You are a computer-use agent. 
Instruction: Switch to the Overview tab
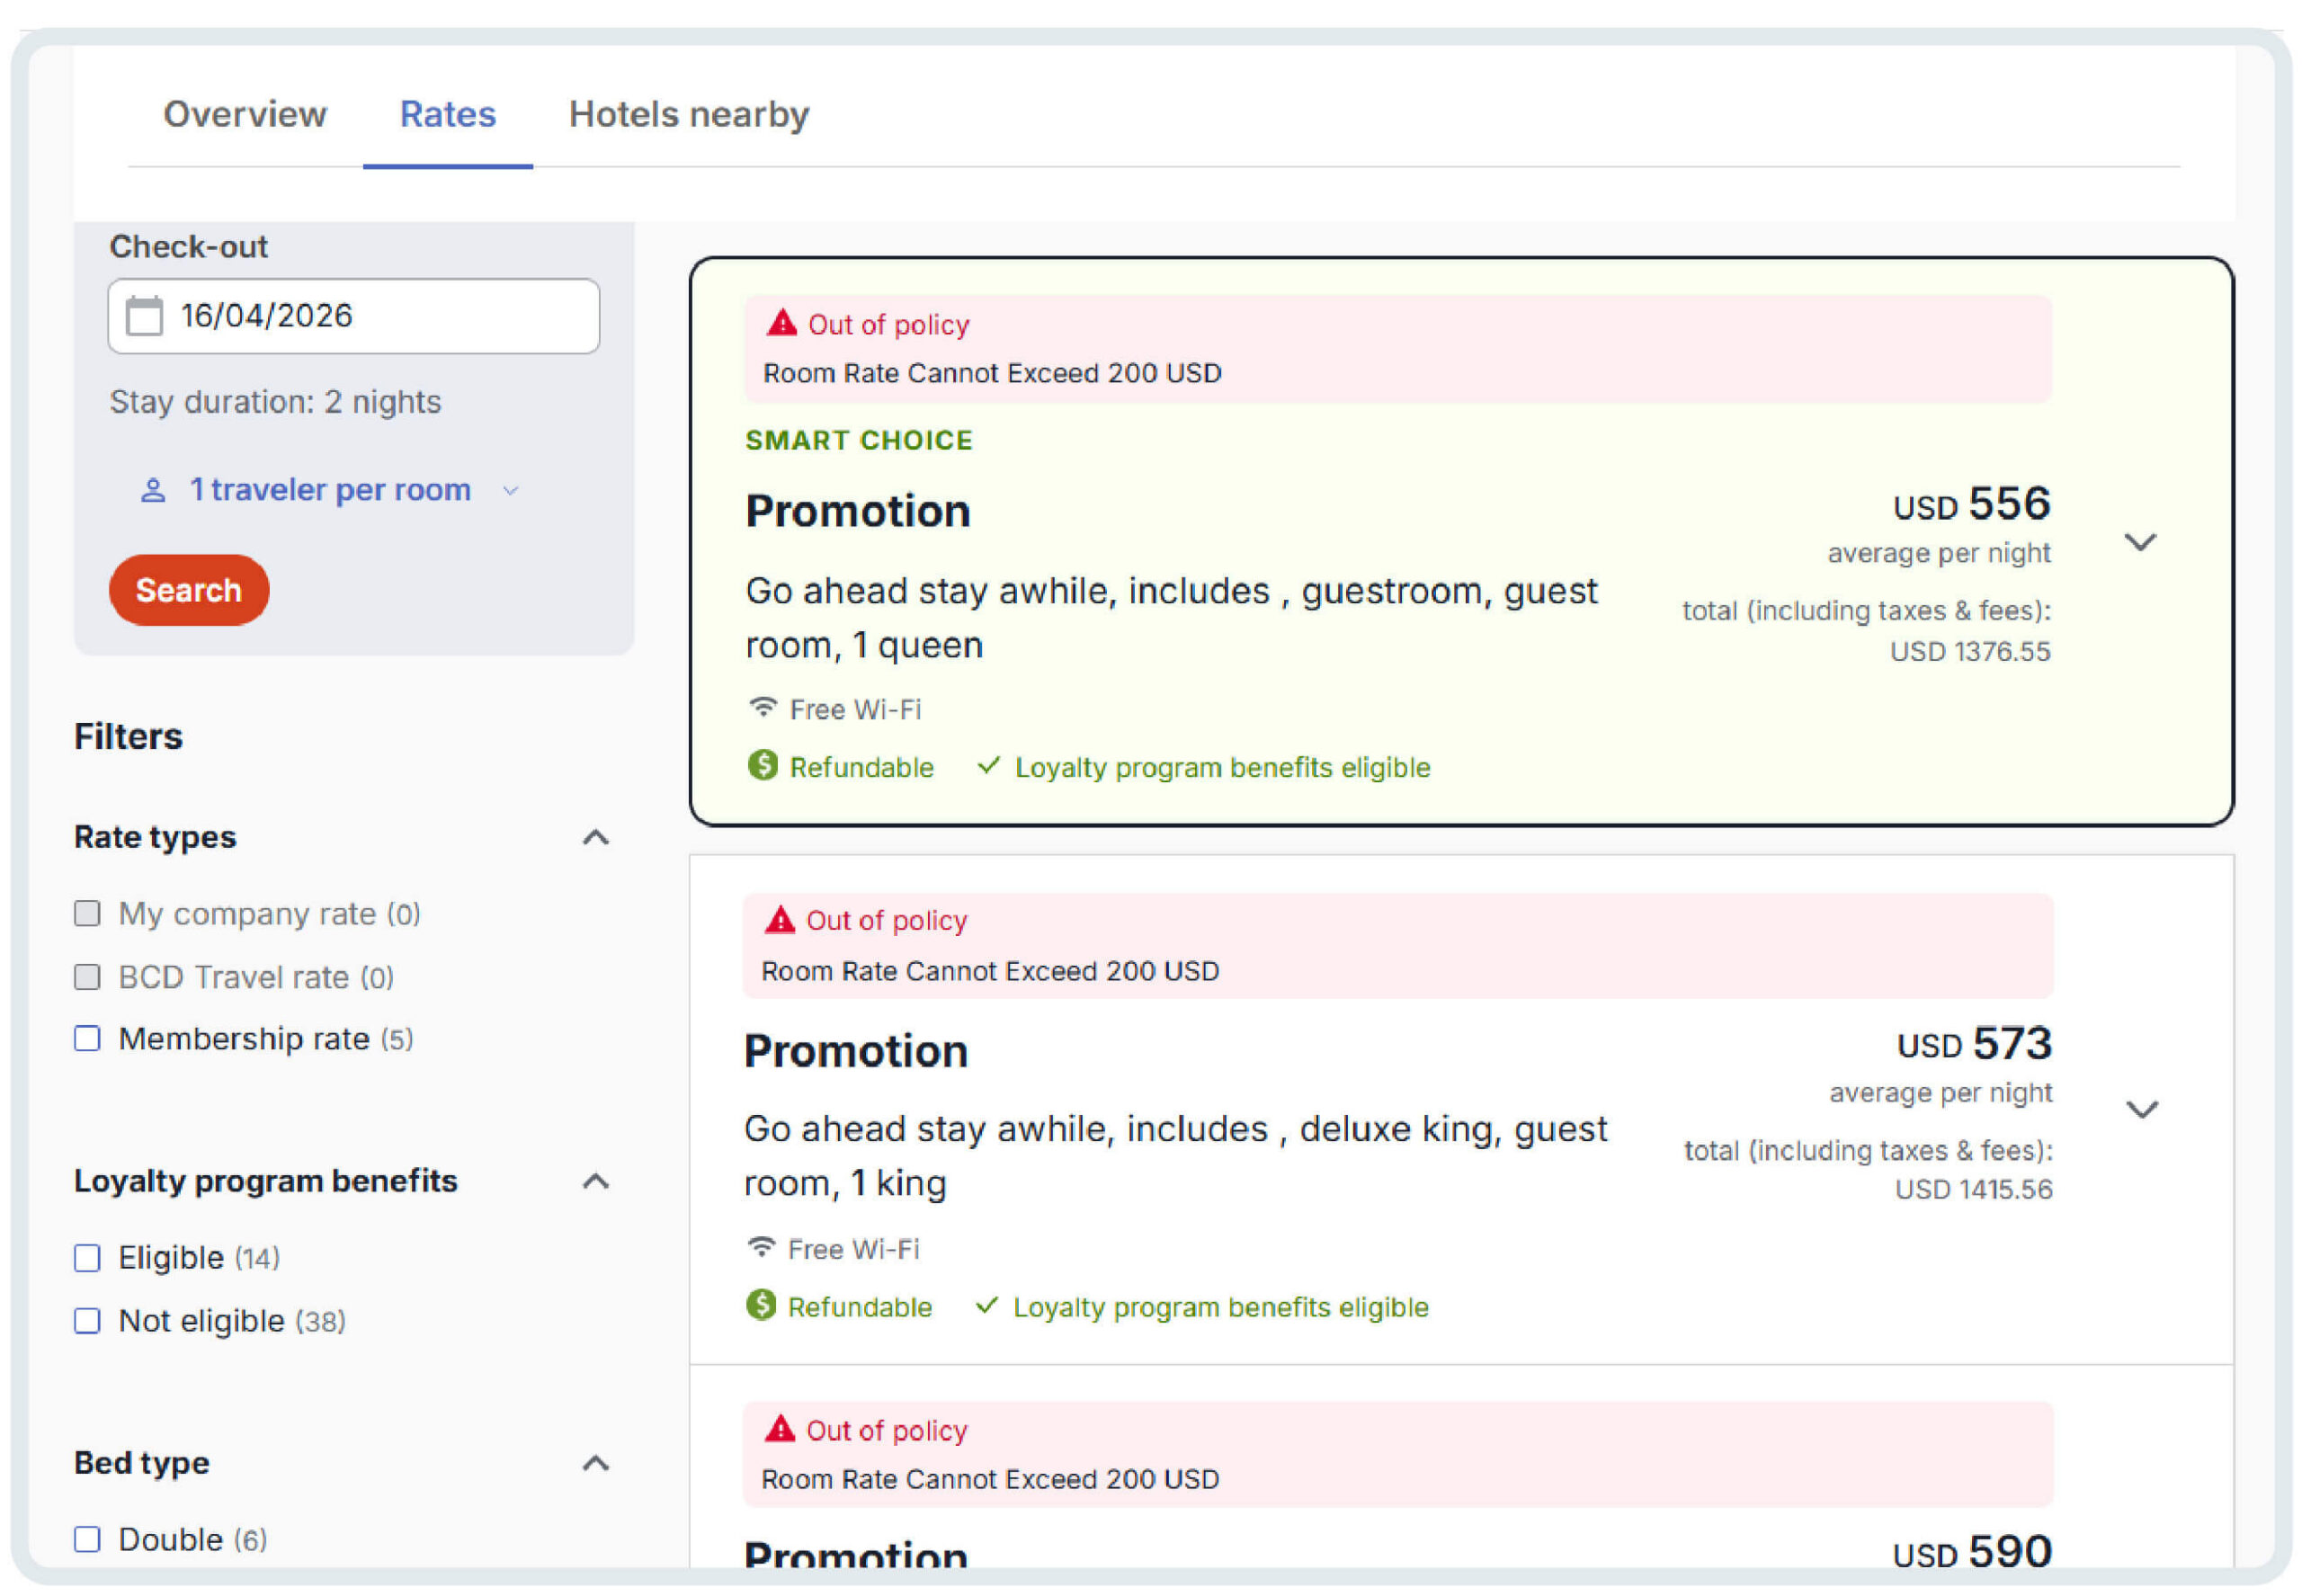pos(245,114)
